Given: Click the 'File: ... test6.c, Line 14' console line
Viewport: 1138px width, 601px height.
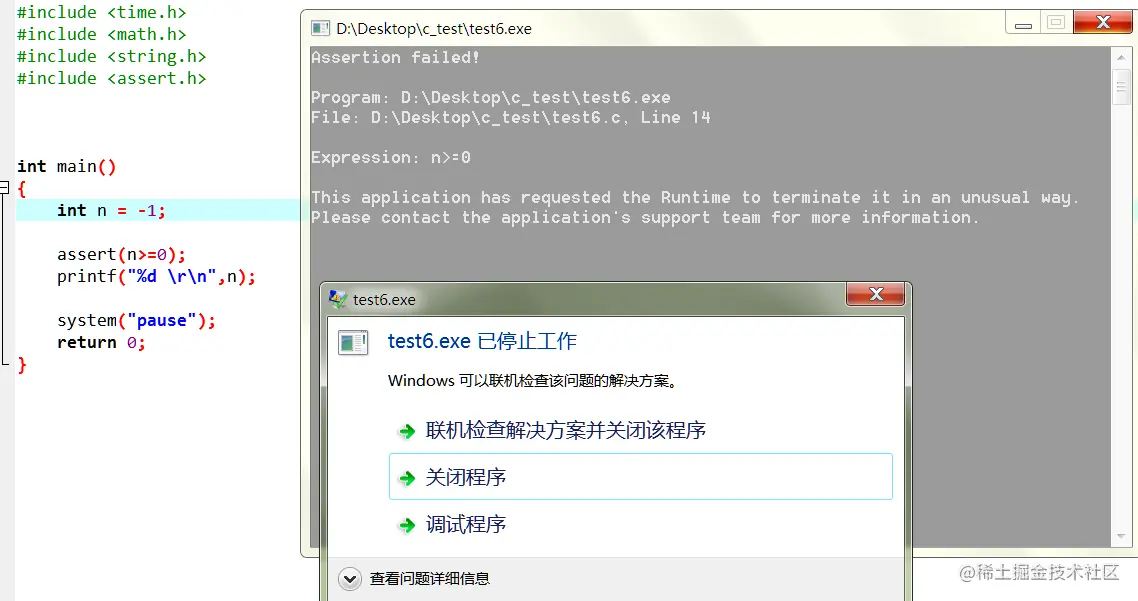Looking at the screenshot, I should (510, 118).
